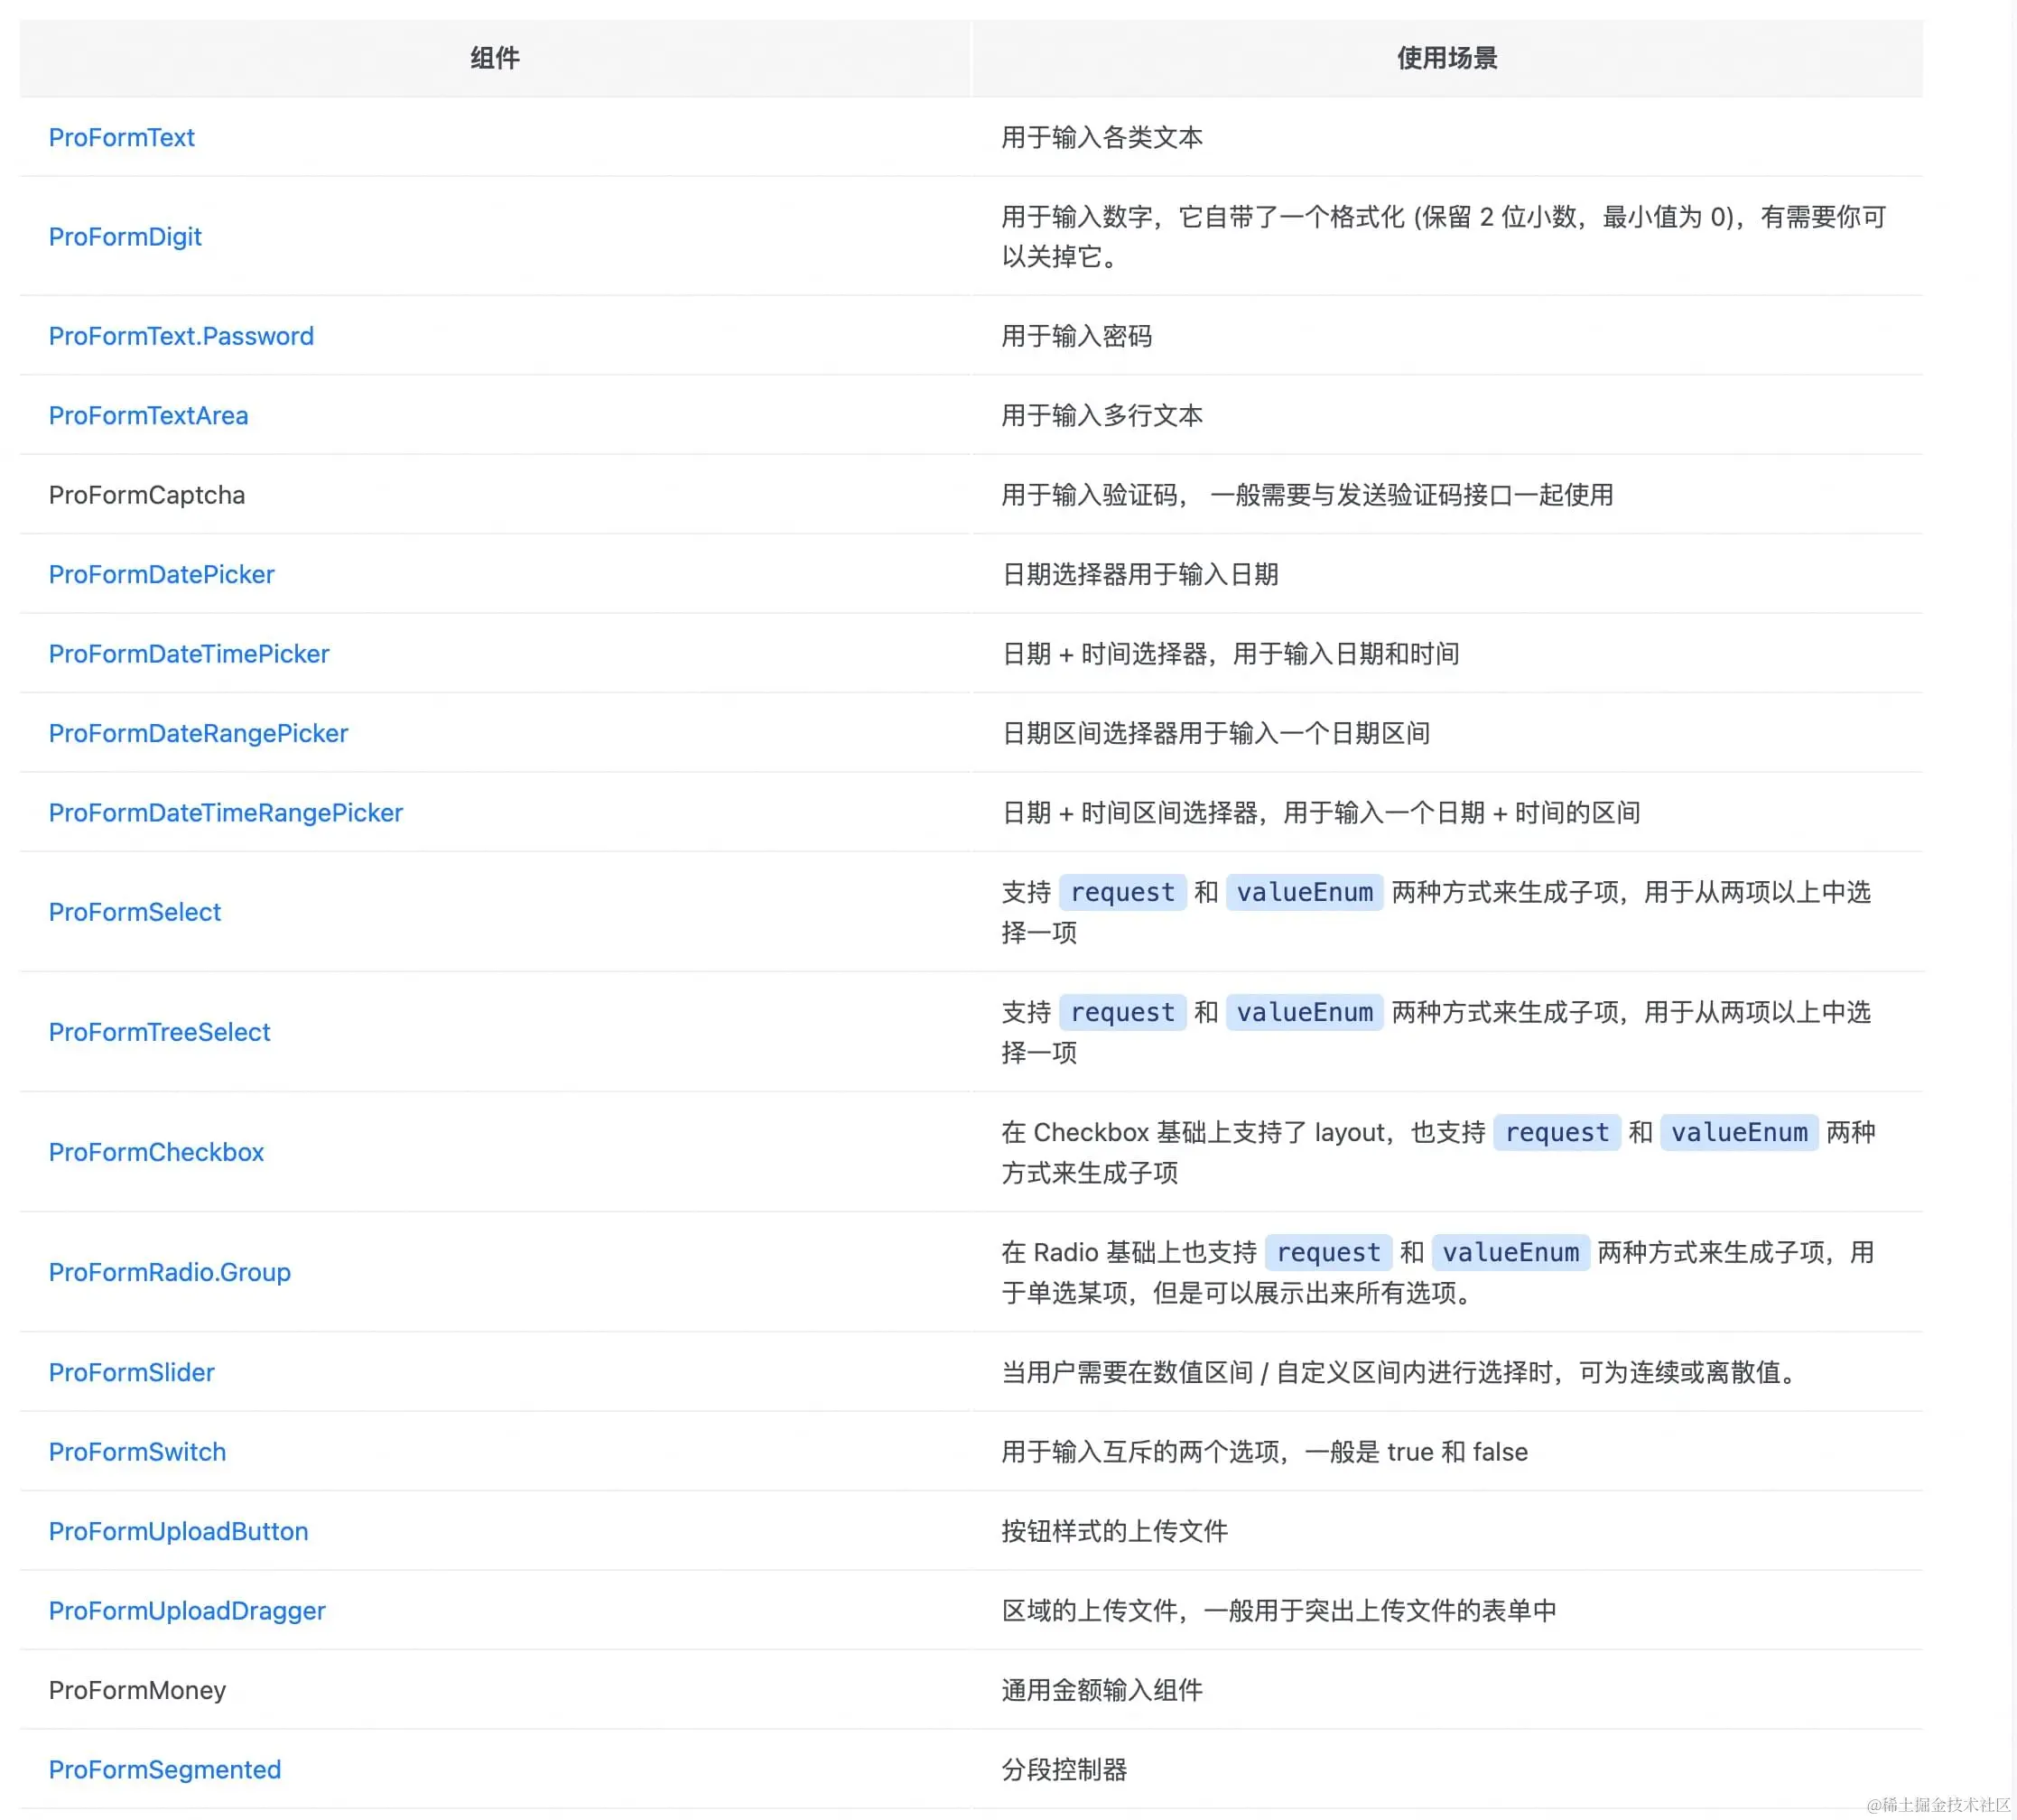
Task: Open the ProFormUploadButton link
Action: pyautogui.click(x=178, y=1531)
